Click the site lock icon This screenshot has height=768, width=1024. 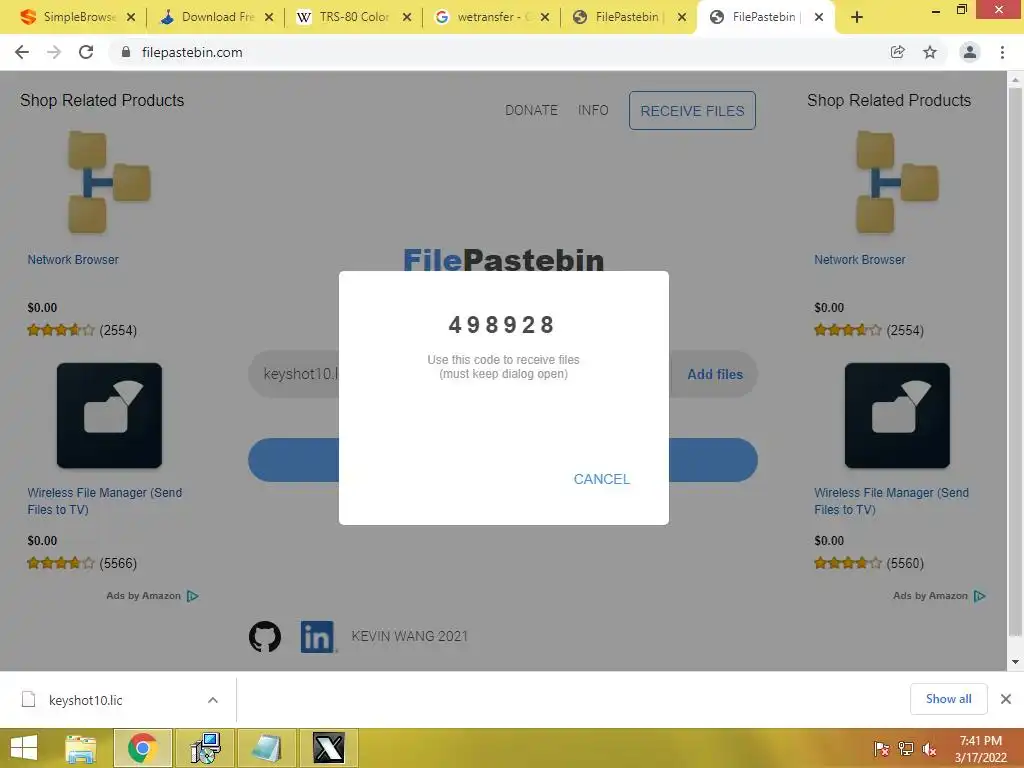126,52
